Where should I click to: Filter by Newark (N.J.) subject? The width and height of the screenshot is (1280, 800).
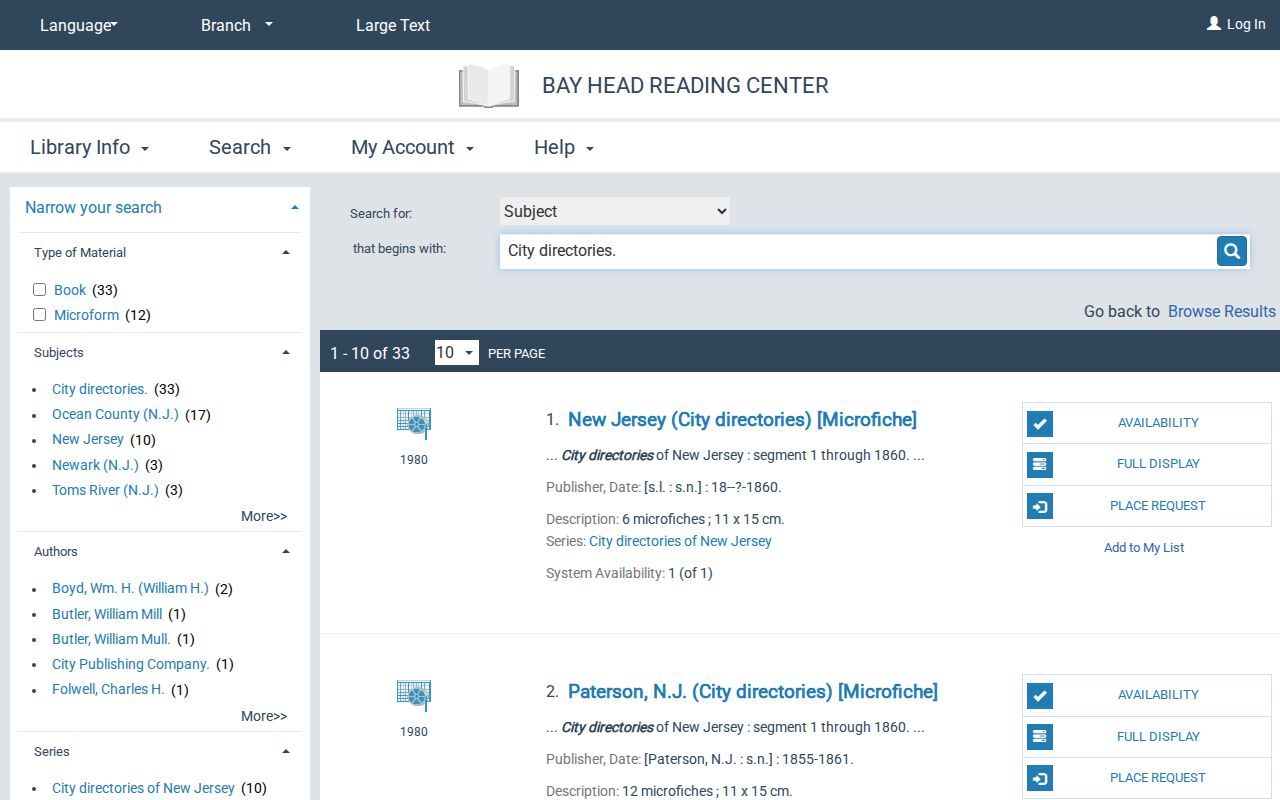click(96, 465)
